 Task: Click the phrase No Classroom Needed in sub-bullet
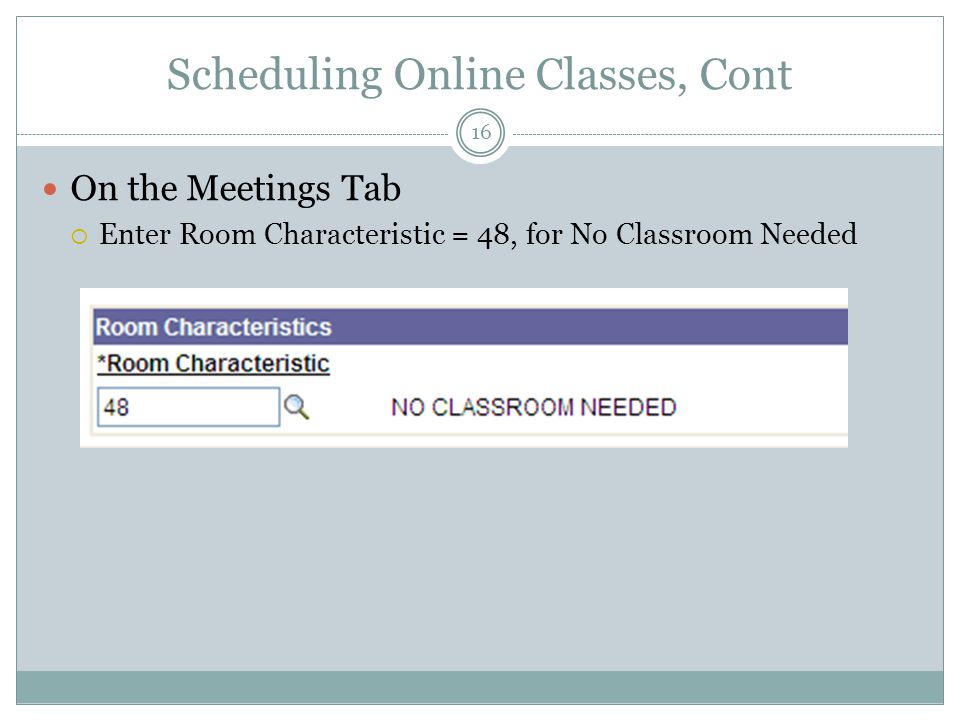[713, 234]
